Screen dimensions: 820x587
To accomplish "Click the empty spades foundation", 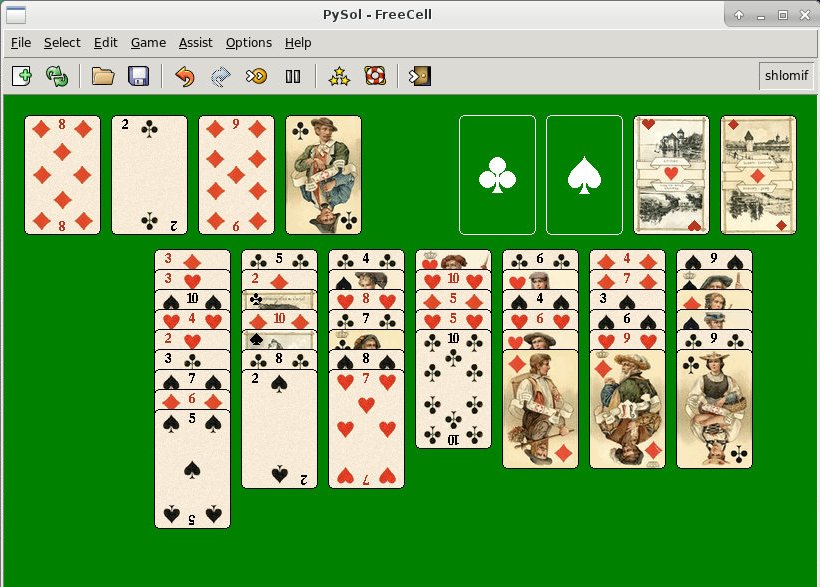I will point(584,175).
